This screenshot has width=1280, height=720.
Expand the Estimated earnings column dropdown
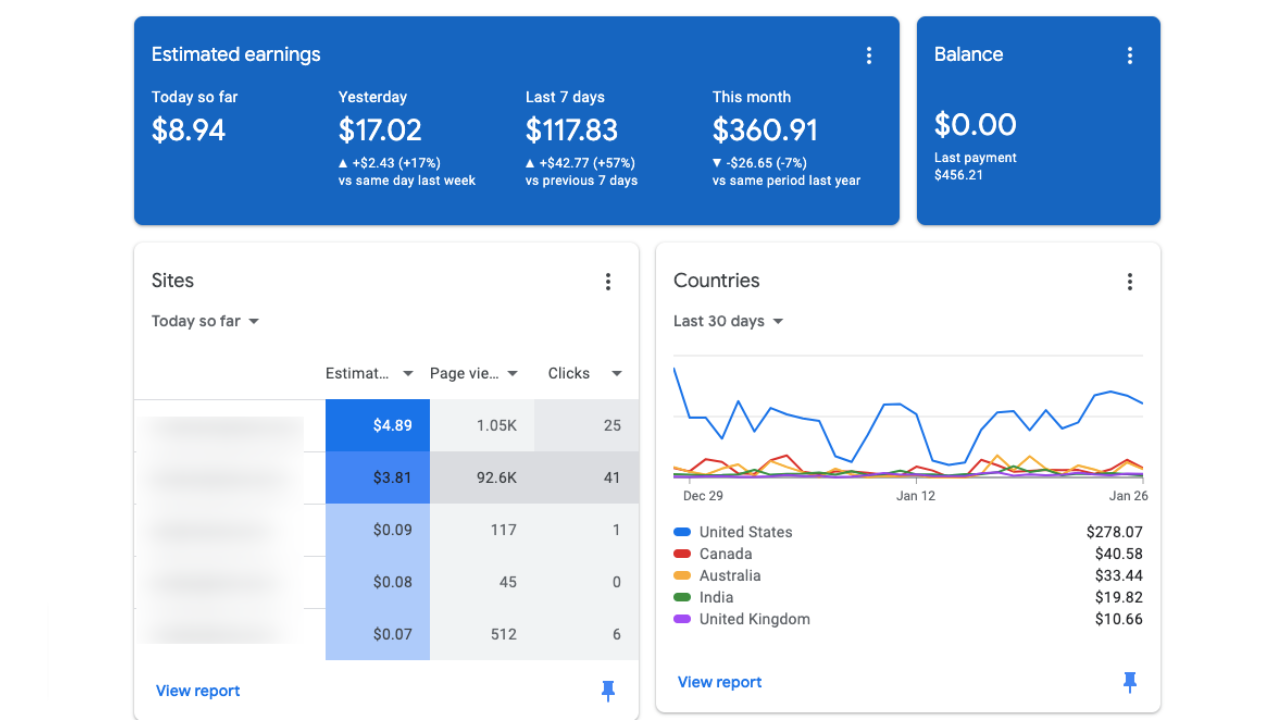tap(407, 373)
